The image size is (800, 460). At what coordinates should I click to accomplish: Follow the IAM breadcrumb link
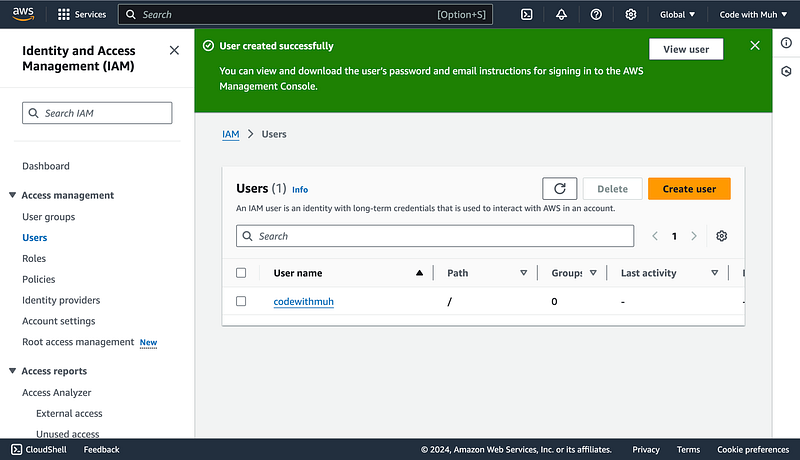(231, 134)
